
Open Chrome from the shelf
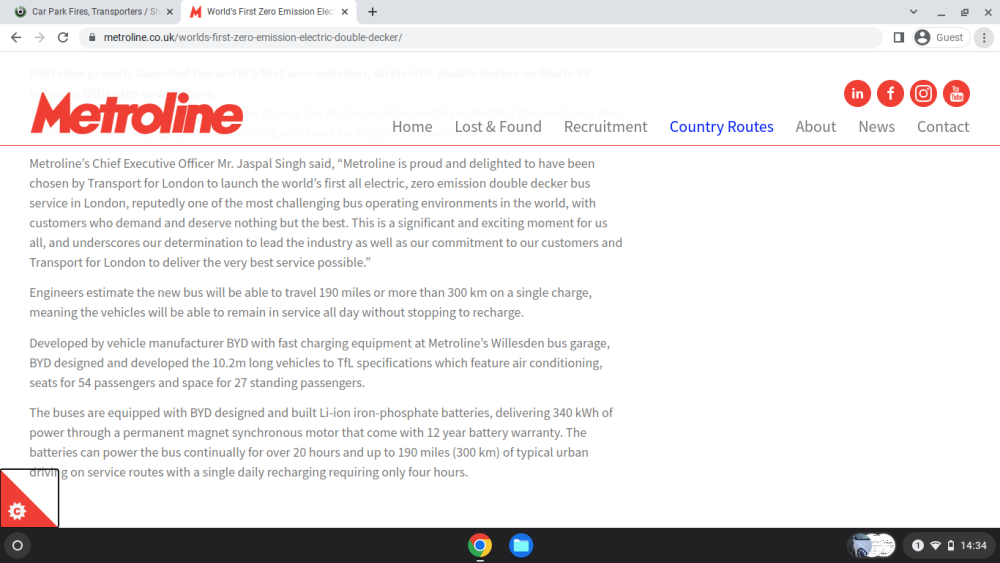click(x=480, y=545)
